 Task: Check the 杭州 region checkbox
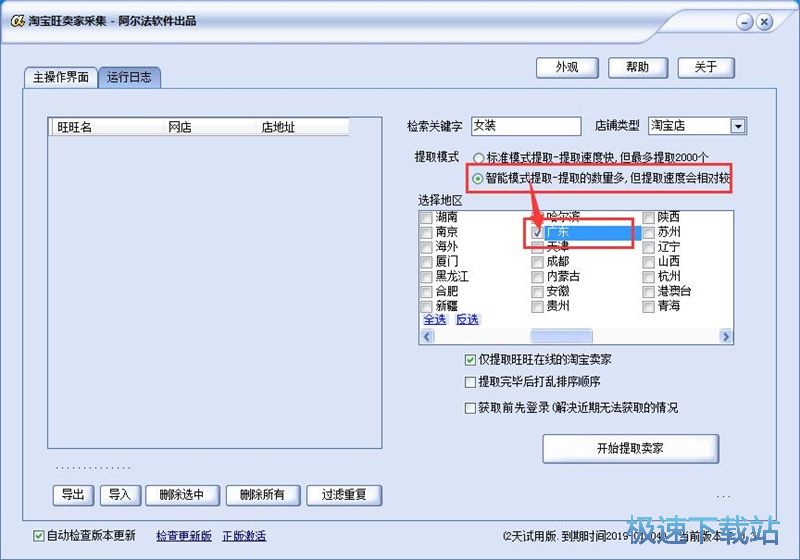[648, 277]
